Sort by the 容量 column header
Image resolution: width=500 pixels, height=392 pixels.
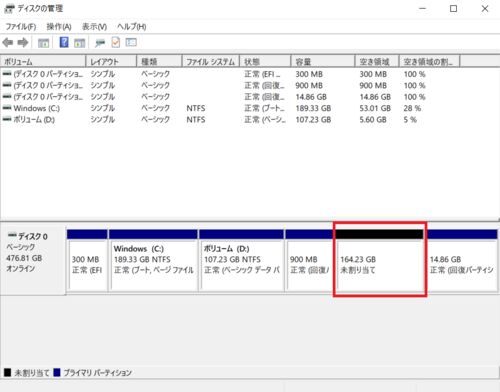pyautogui.click(x=323, y=62)
